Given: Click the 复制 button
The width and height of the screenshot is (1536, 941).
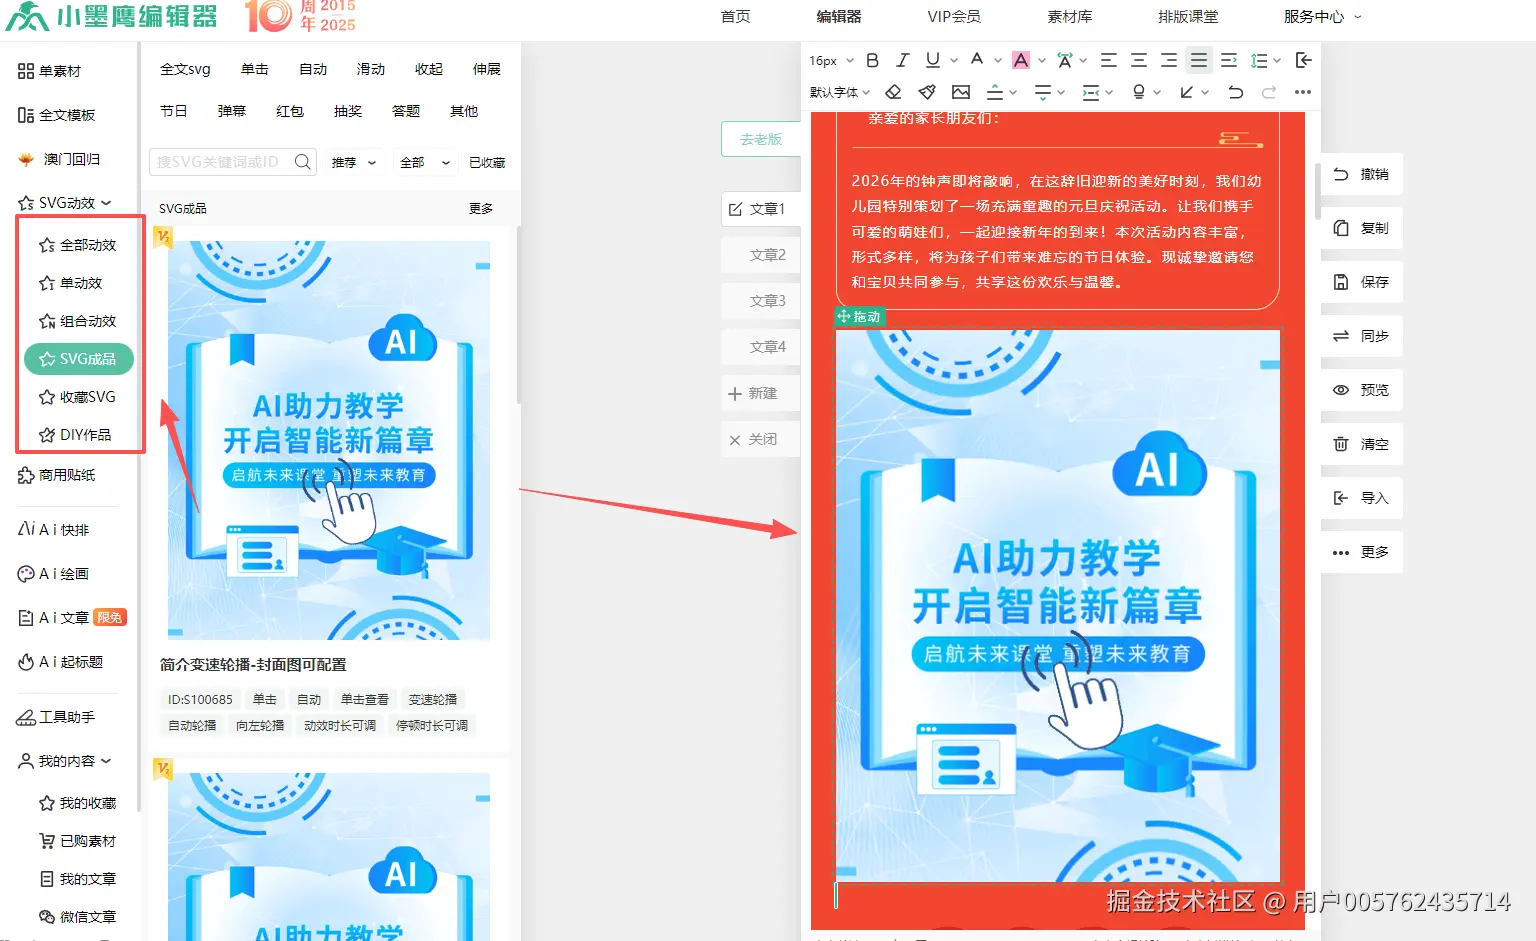Looking at the screenshot, I should (1361, 228).
